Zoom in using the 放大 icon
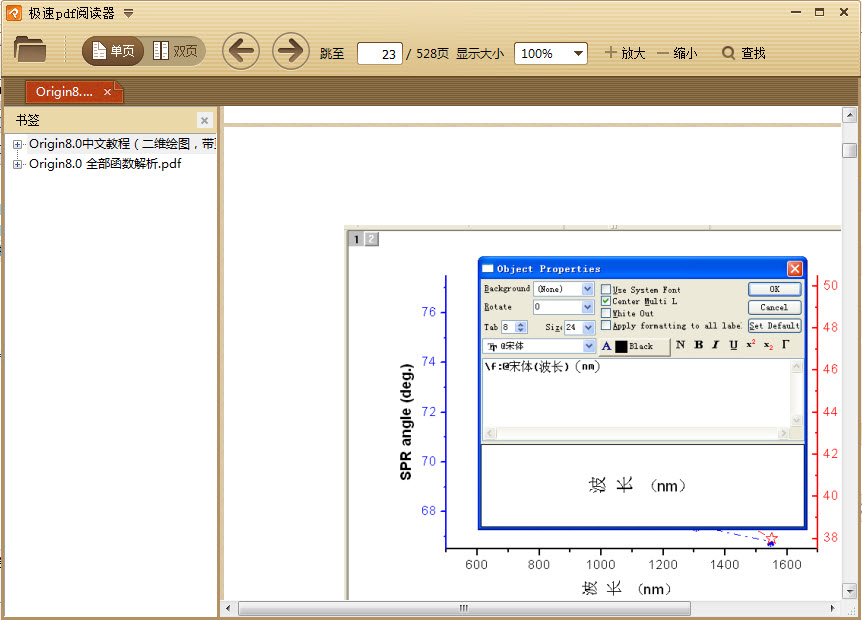This screenshot has width=862, height=620. tap(624, 53)
